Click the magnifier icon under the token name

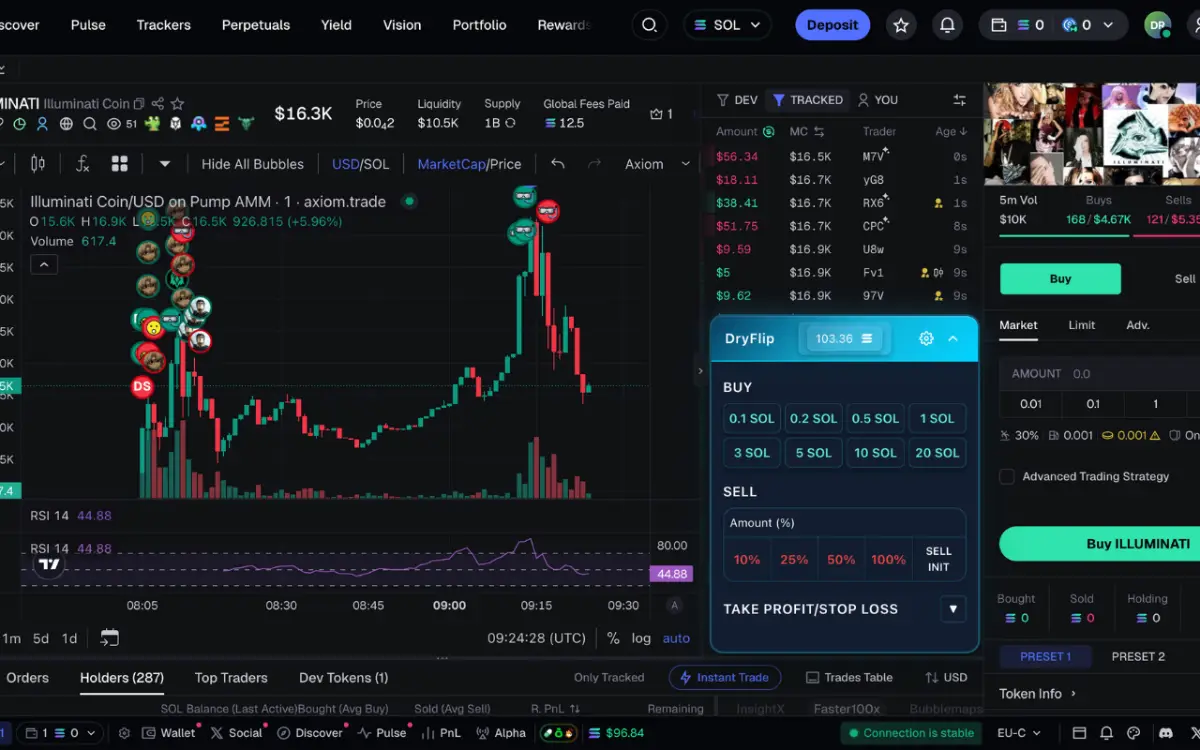(x=90, y=124)
